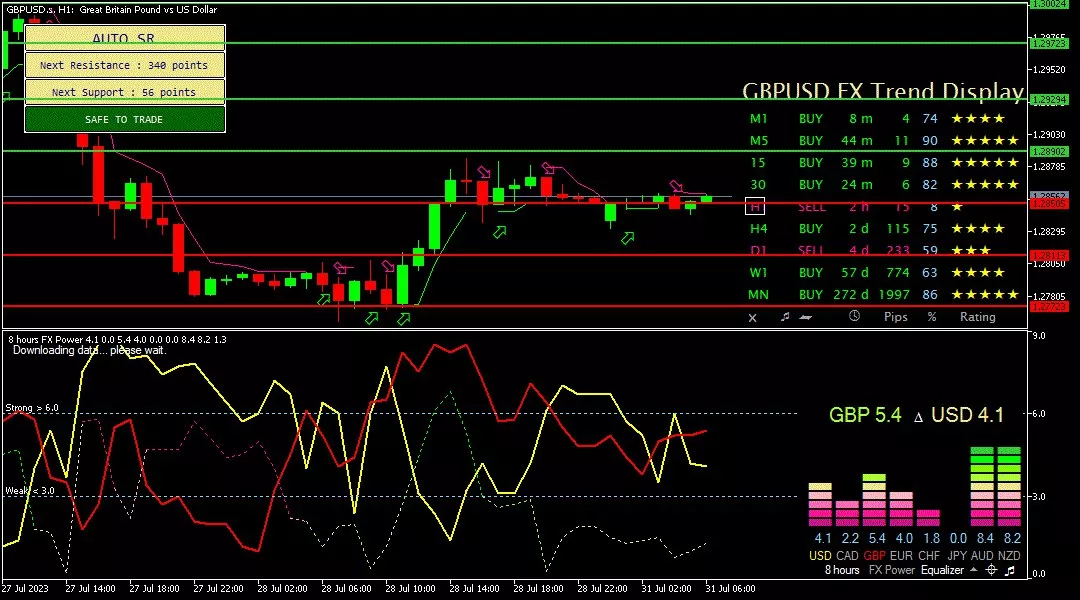Collapse FX Power panel with the up triangle
1080x600 pixels.
coord(973,570)
